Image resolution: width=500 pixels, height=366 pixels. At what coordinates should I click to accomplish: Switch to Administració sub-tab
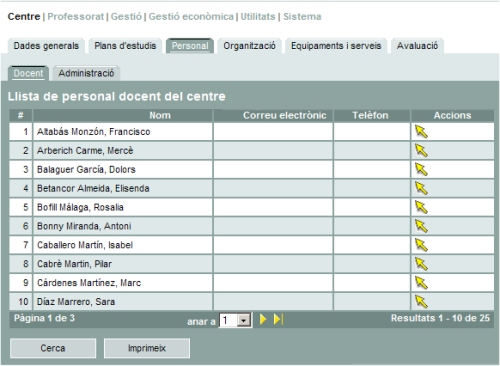pyautogui.click(x=86, y=73)
